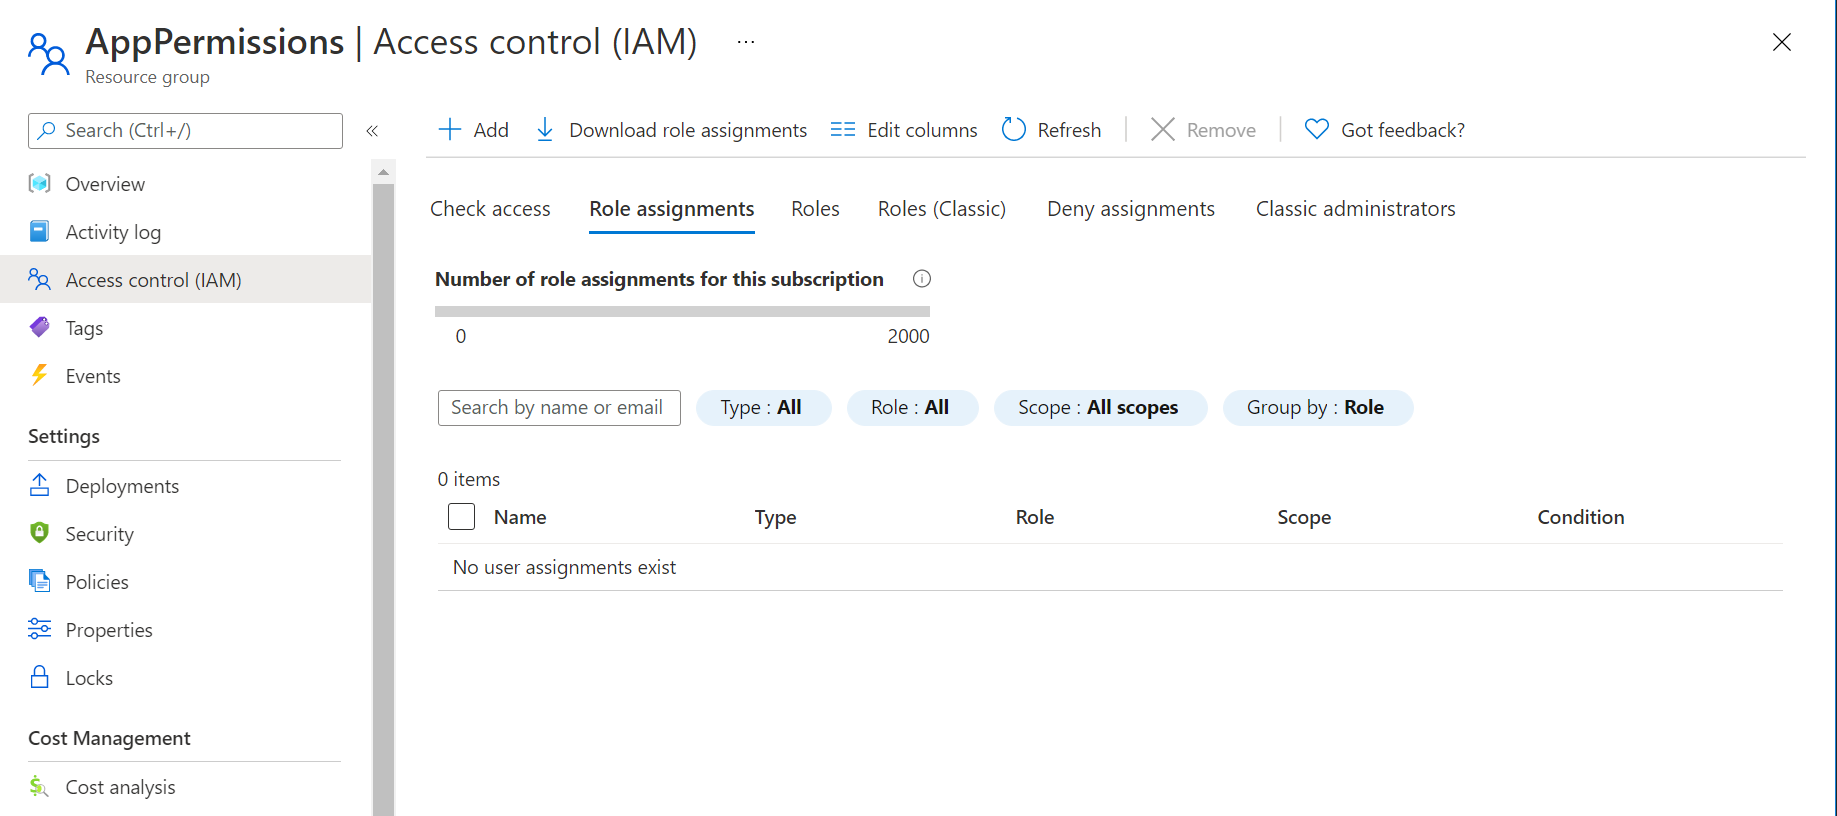Open the Role : All filter

912,407
